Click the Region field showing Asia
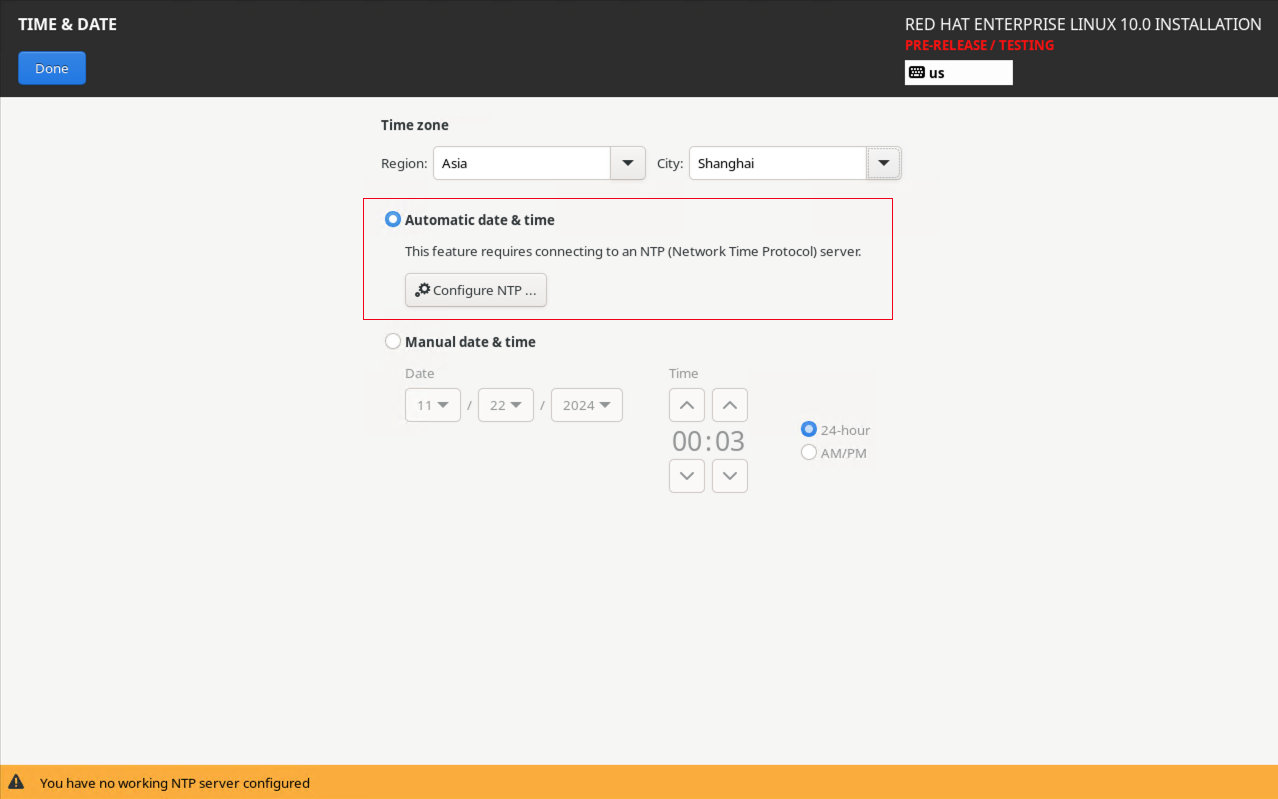This screenshot has width=1278, height=799. point(522,163)
